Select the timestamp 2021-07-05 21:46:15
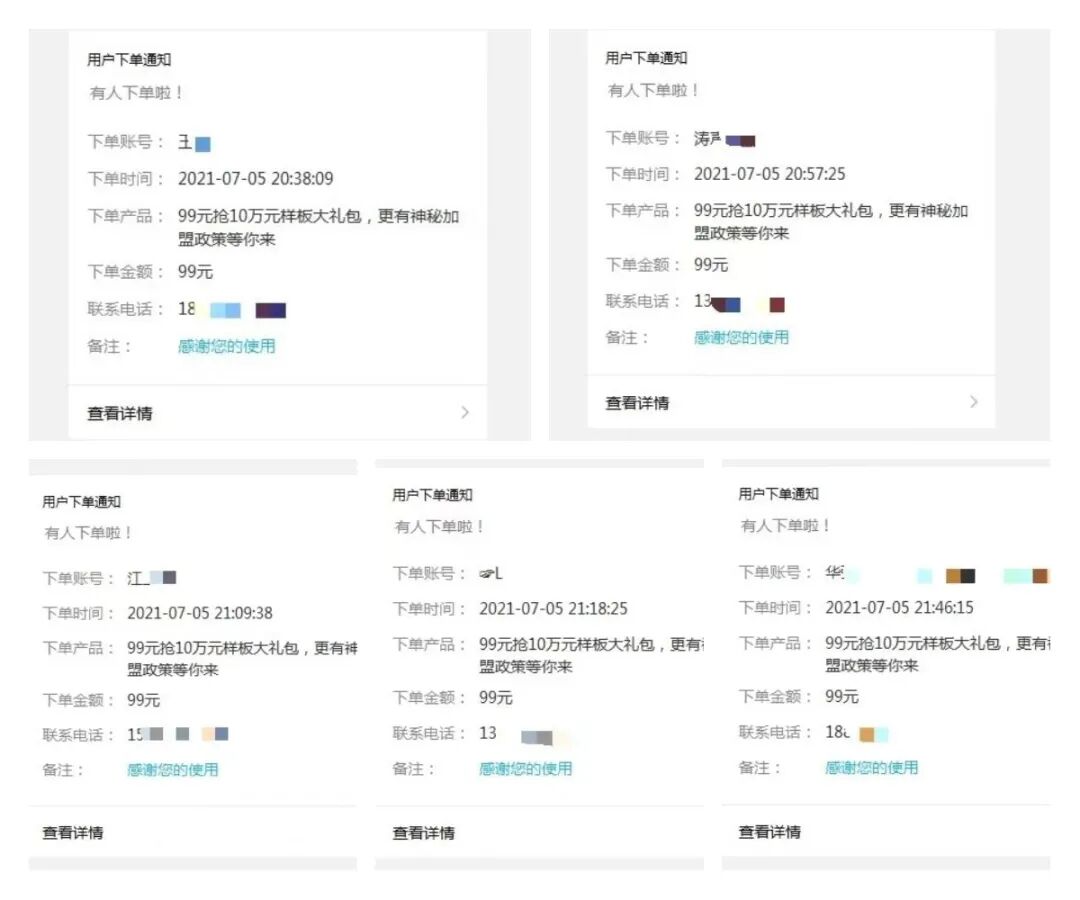Image resolution: width=1080 pixels, height=900 pixels. 899,607
